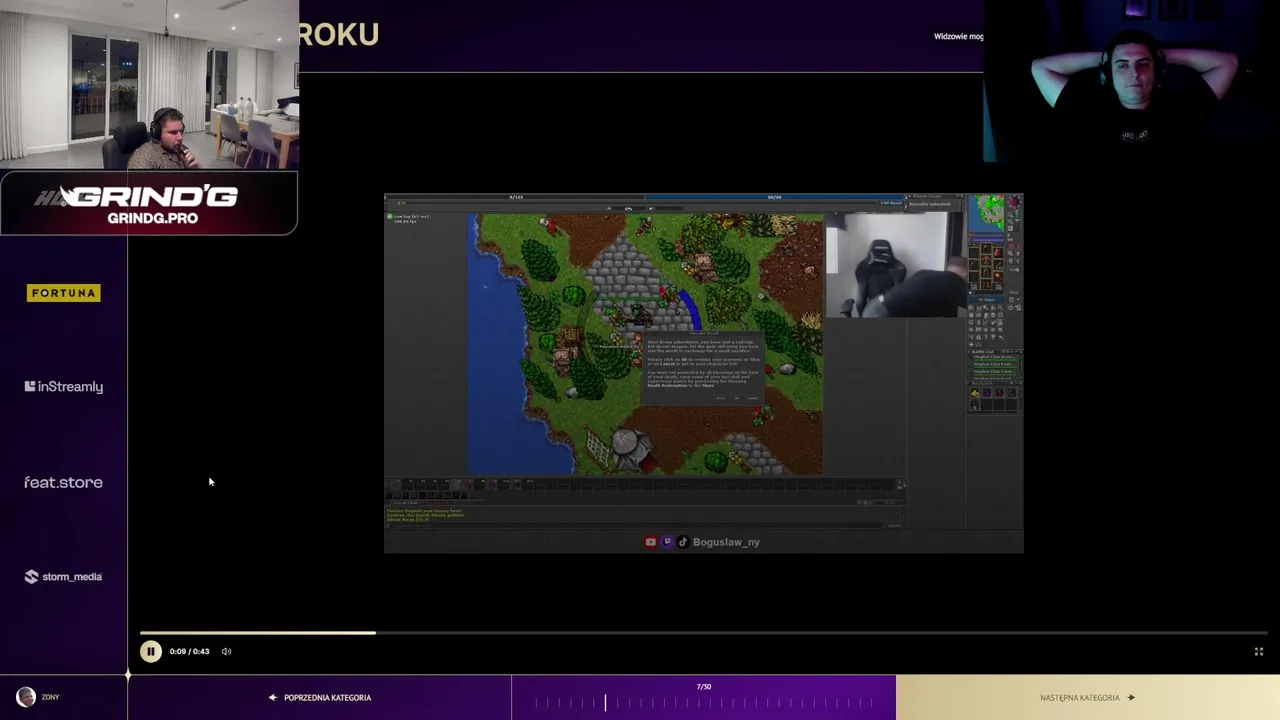Enter fullscreen mode for the video
The width and height of the screenshot is (1280, 720).
[1259, 651]
